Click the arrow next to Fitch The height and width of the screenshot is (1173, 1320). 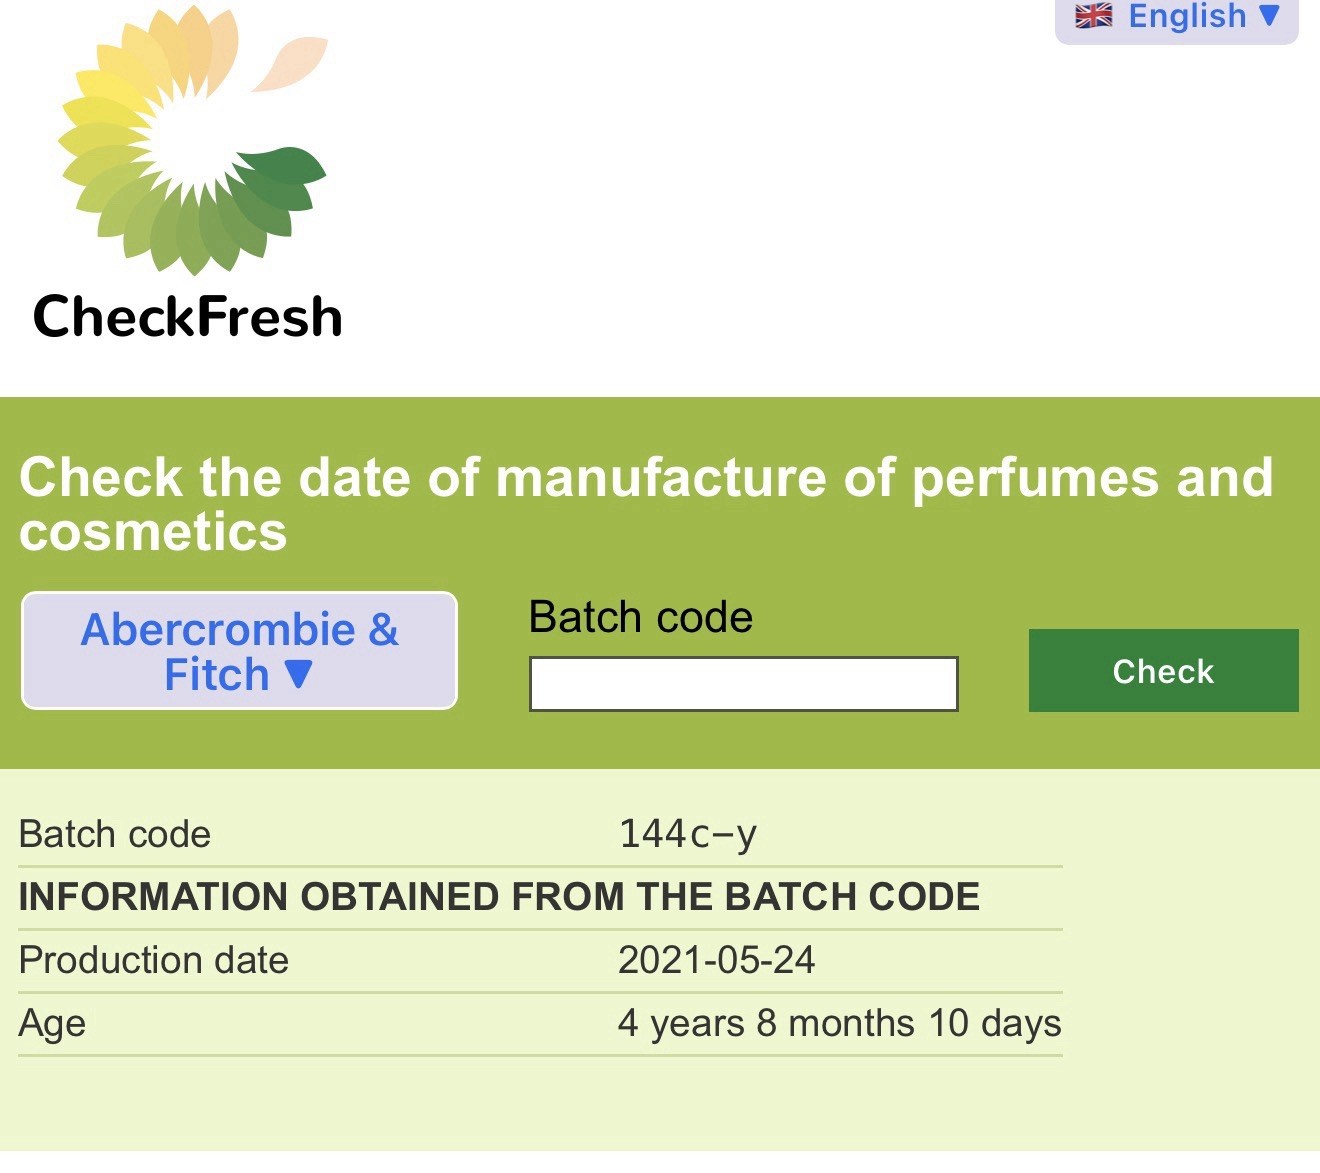click(298, 675)
